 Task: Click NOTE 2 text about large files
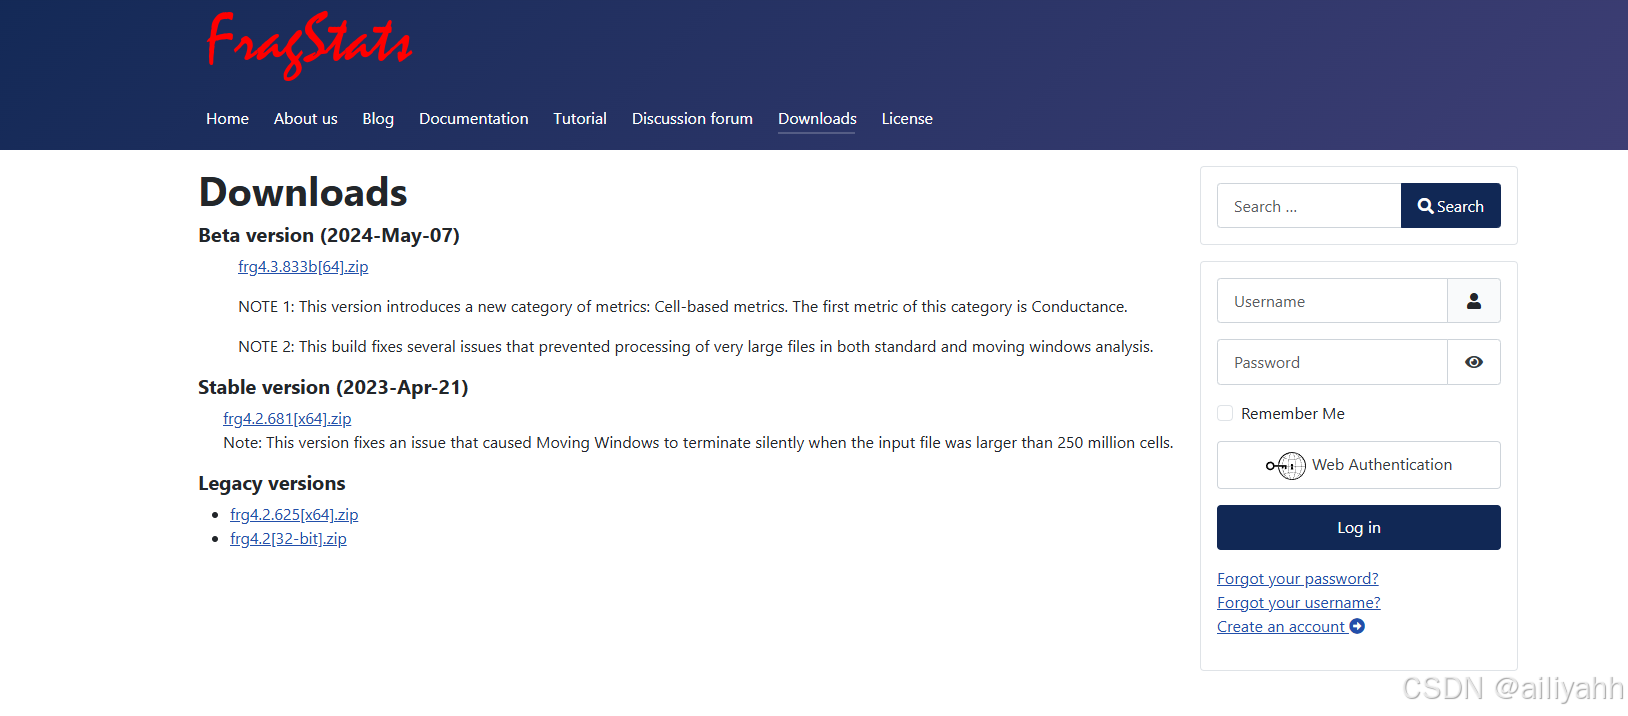(x=696, y=346)
